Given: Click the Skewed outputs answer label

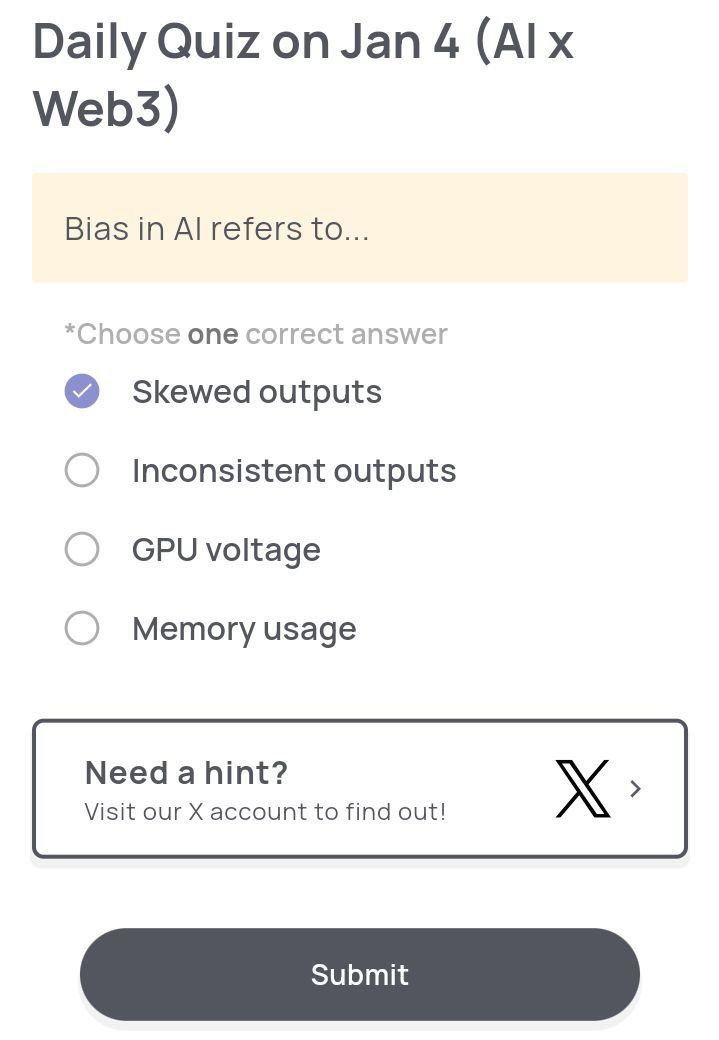Looking at the screenshot, I should point(256,391).
